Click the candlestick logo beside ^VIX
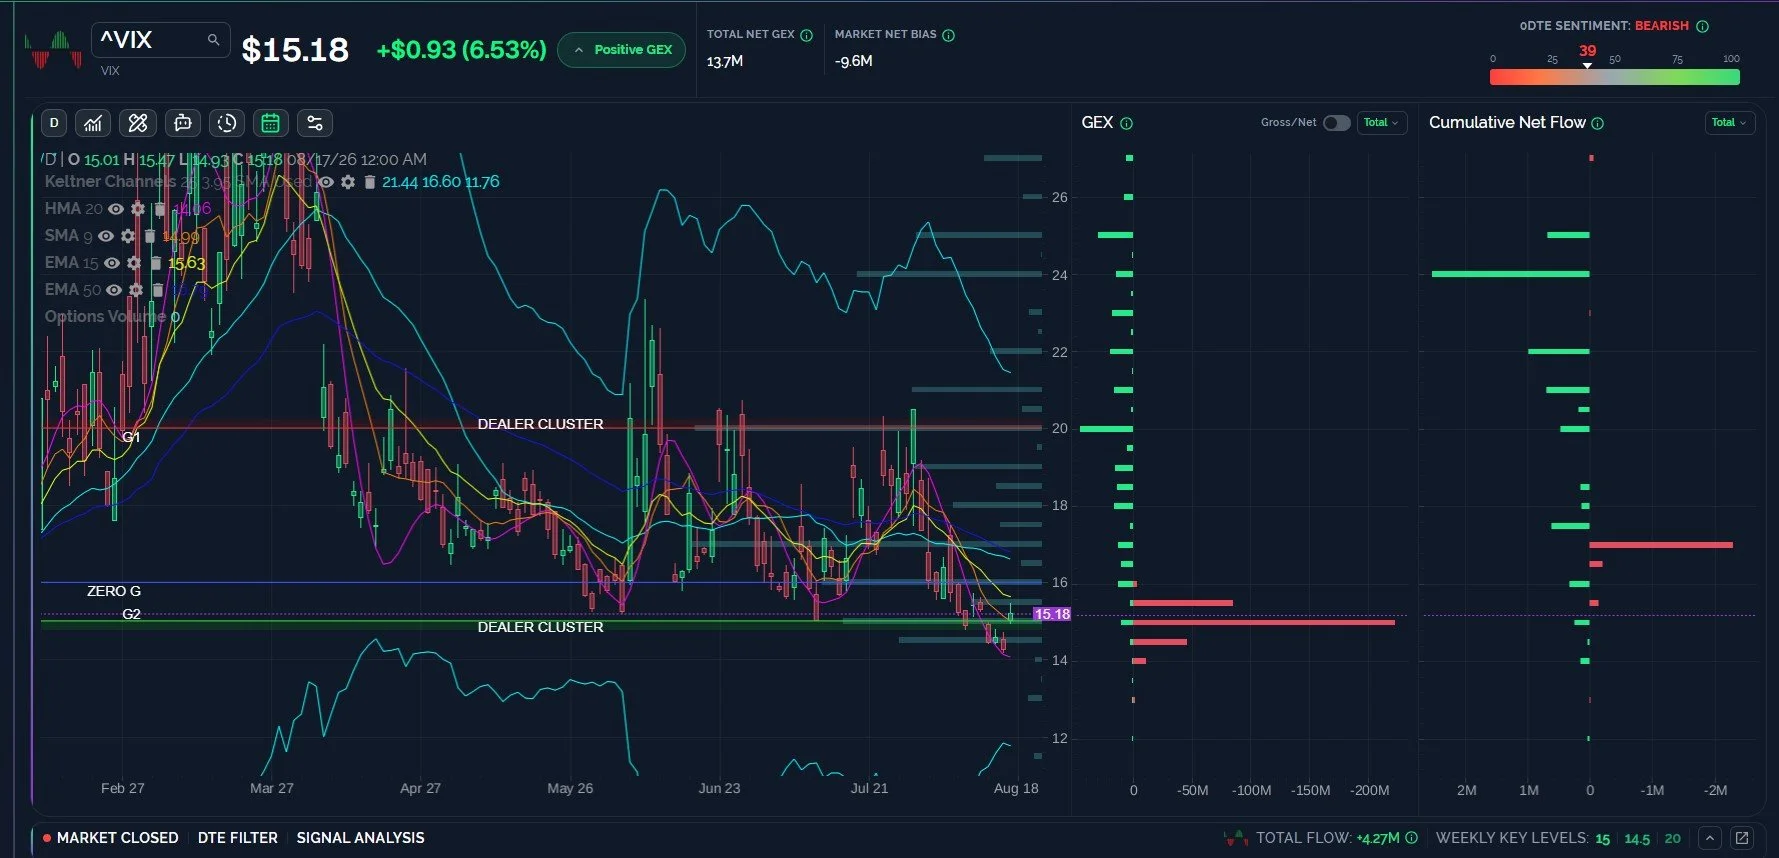The height and width of the screenshot is (858, 1779). pyautogui.click(x=53, y=50)
